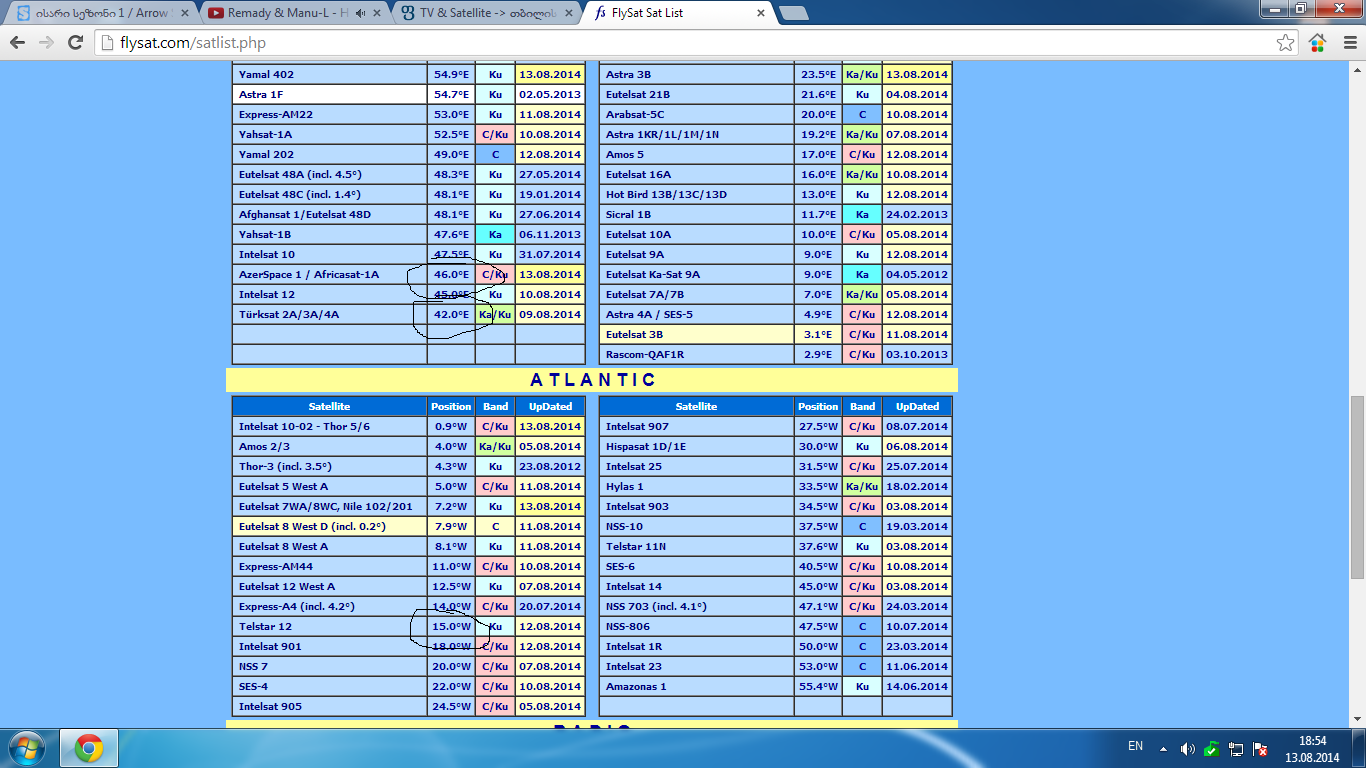Click the Chrome icon in the taskbar
The height and width of the screenshot is (768, 1366).
(x=89, y=748)
